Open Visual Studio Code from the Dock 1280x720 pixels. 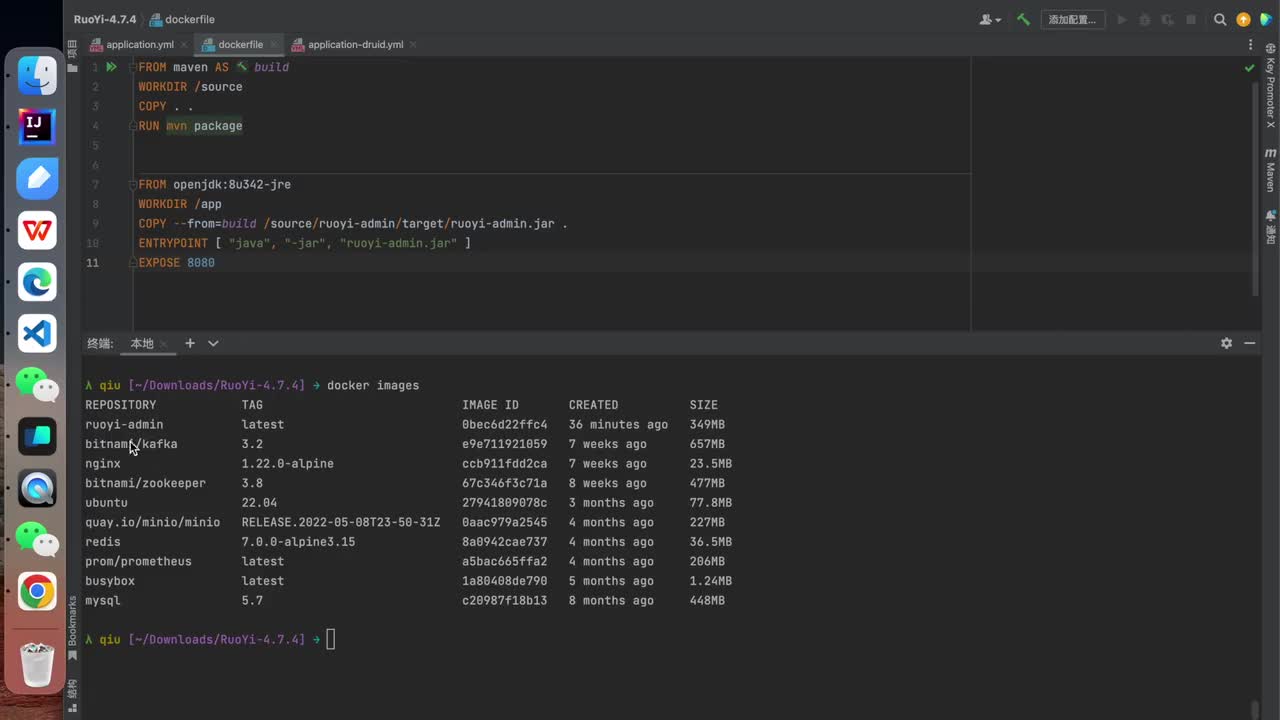click(37, 333)
